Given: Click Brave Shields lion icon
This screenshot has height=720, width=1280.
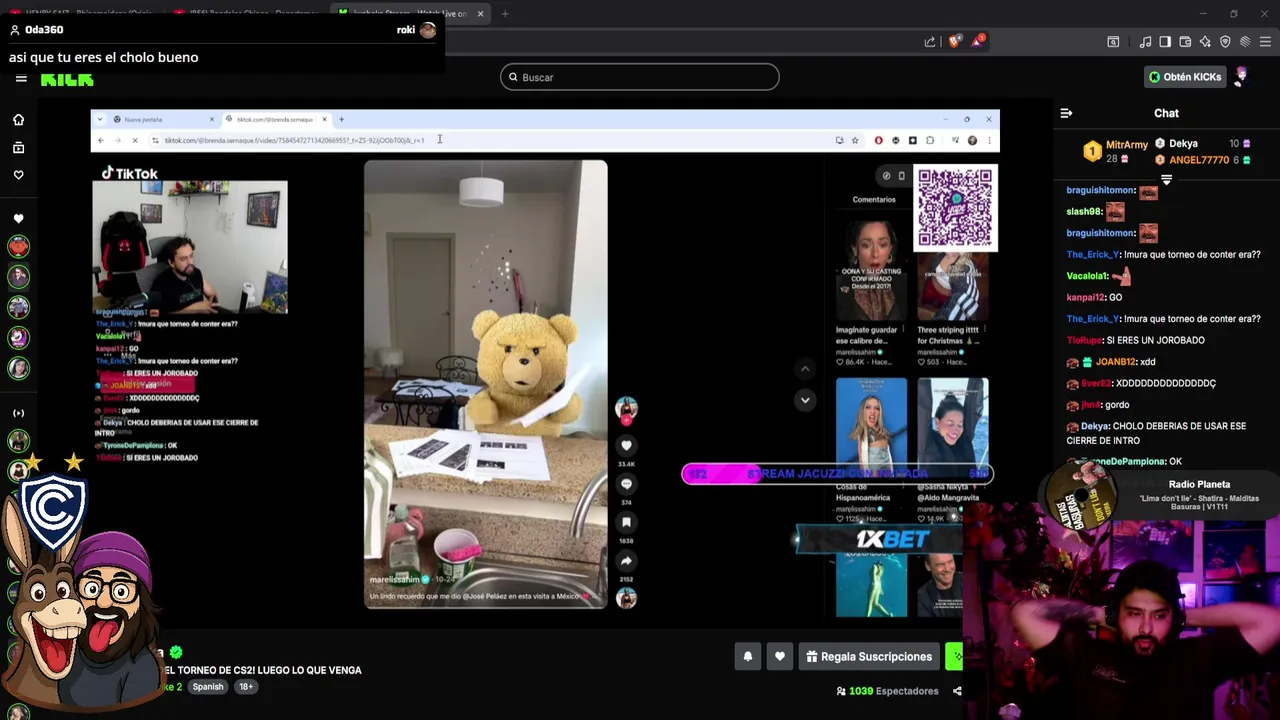Looking at the screenshot, I should coord(954,41).
